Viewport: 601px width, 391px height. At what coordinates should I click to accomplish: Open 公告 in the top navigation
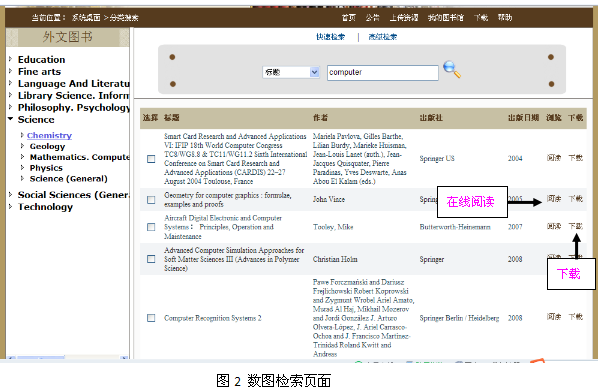coord(372,18)
